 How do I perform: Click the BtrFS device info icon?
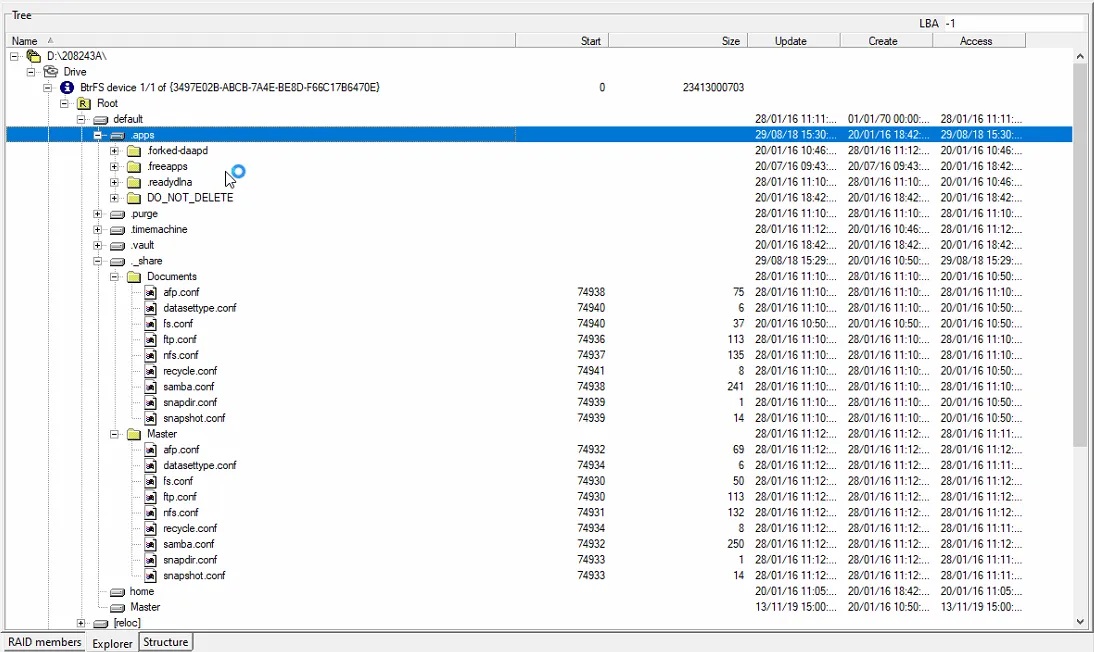click(x=67, y=88)
